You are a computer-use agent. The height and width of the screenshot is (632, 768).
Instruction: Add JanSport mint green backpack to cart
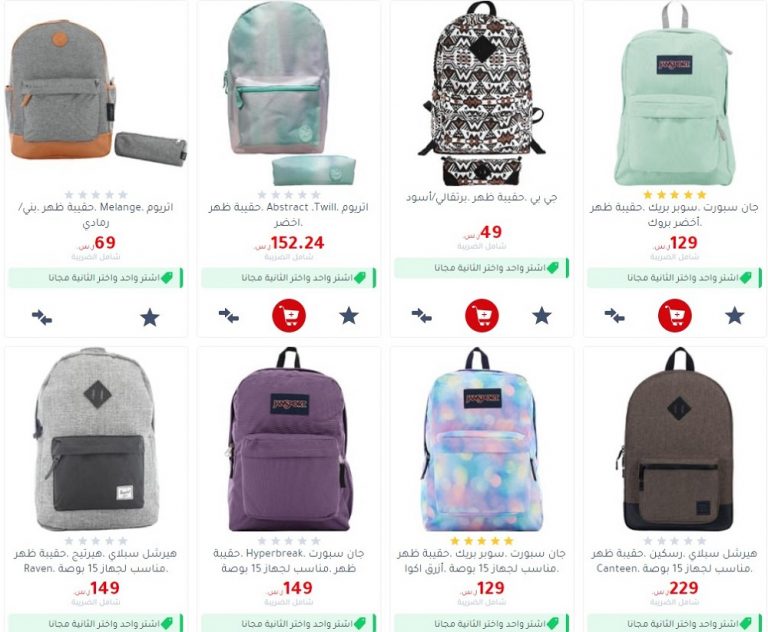(x=675, y=316)
